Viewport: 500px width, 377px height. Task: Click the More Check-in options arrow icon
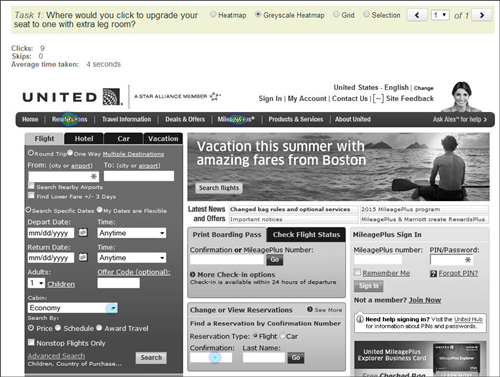(x=193, y=275)
